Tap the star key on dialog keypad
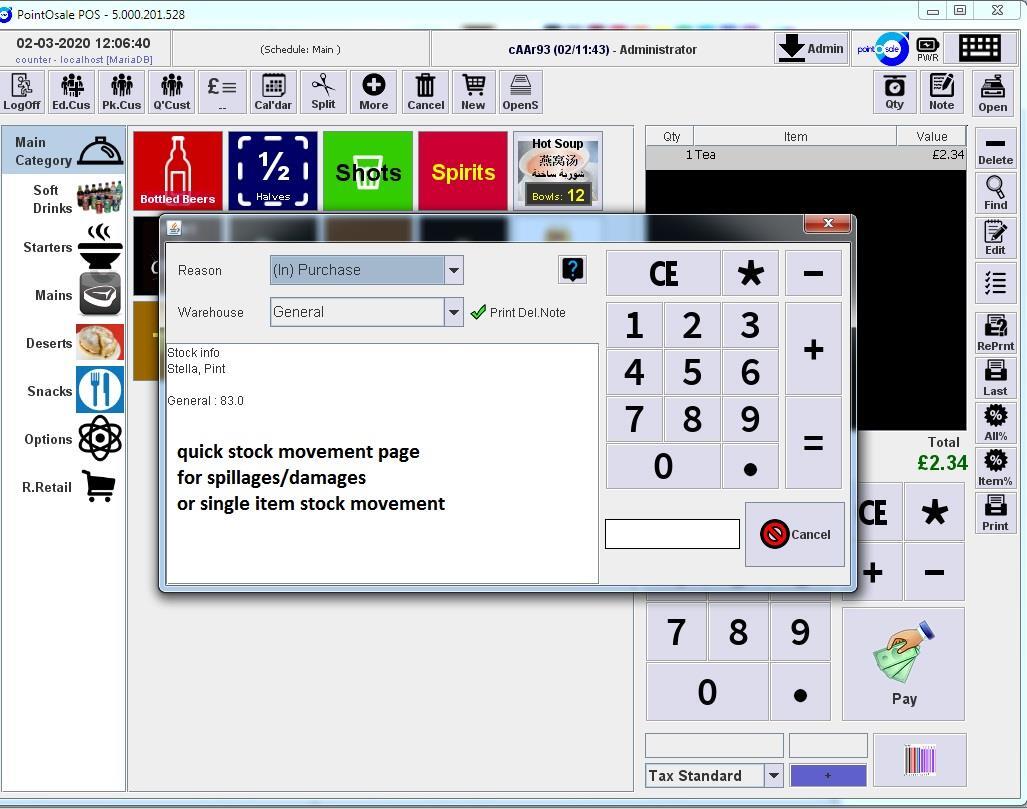The image size is (1027, 809). 750,273
